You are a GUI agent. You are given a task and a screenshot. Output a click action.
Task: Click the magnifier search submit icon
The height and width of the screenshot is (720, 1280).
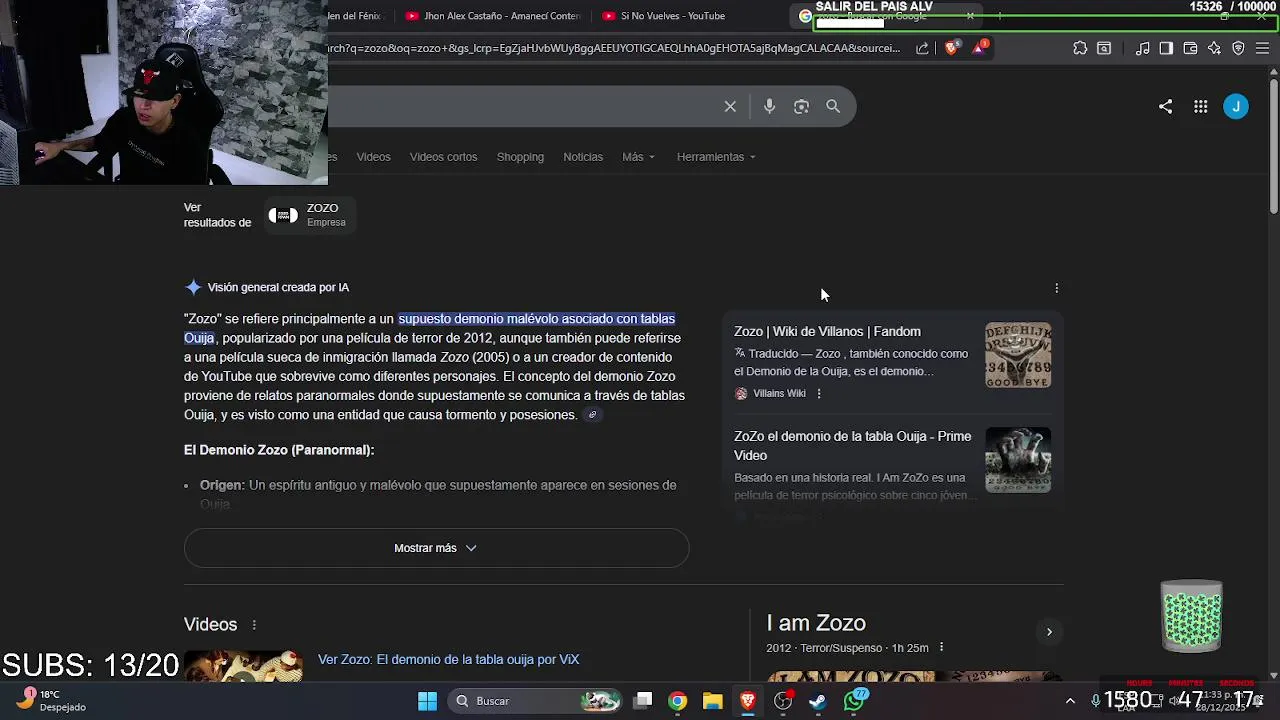click(x=833, y=106)
